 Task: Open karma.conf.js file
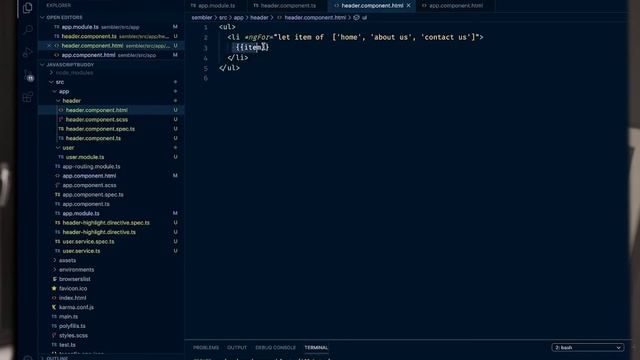(x=76, y=307)
